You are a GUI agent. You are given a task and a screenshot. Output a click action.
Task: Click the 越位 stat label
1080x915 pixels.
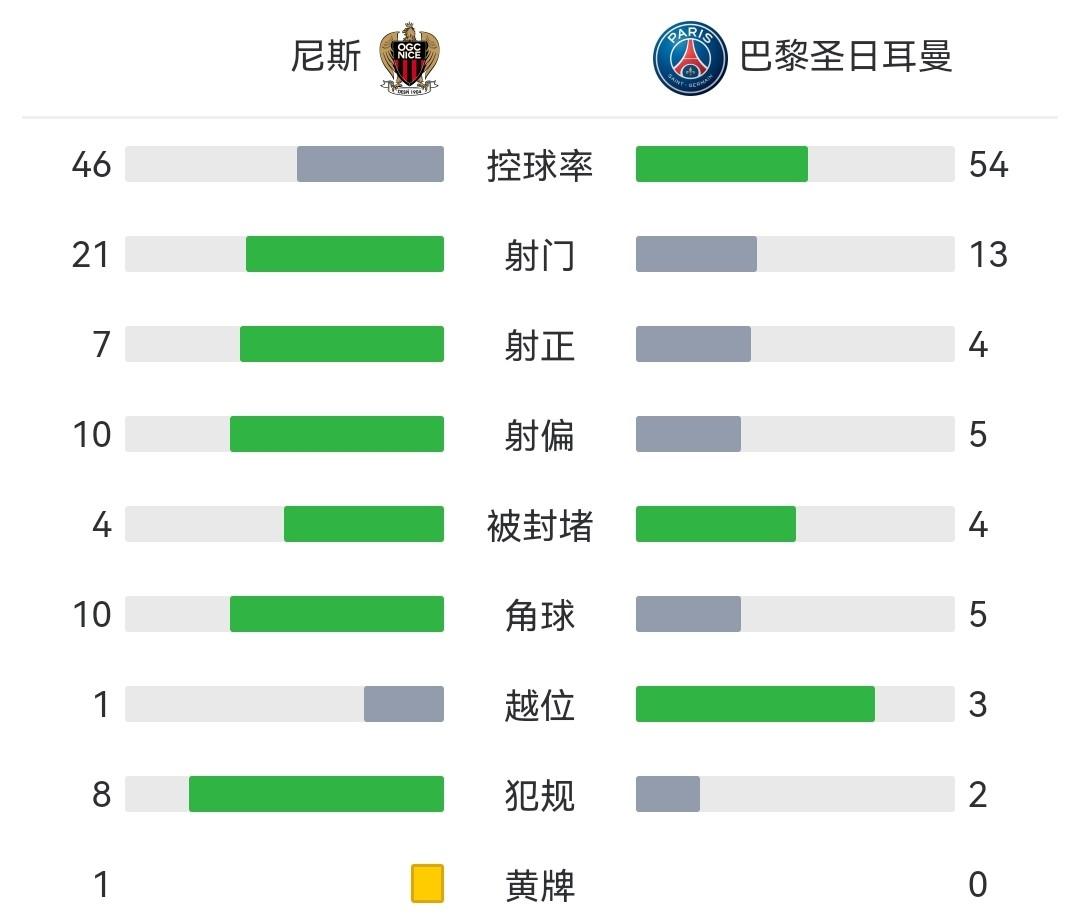(x=540, y=705)
